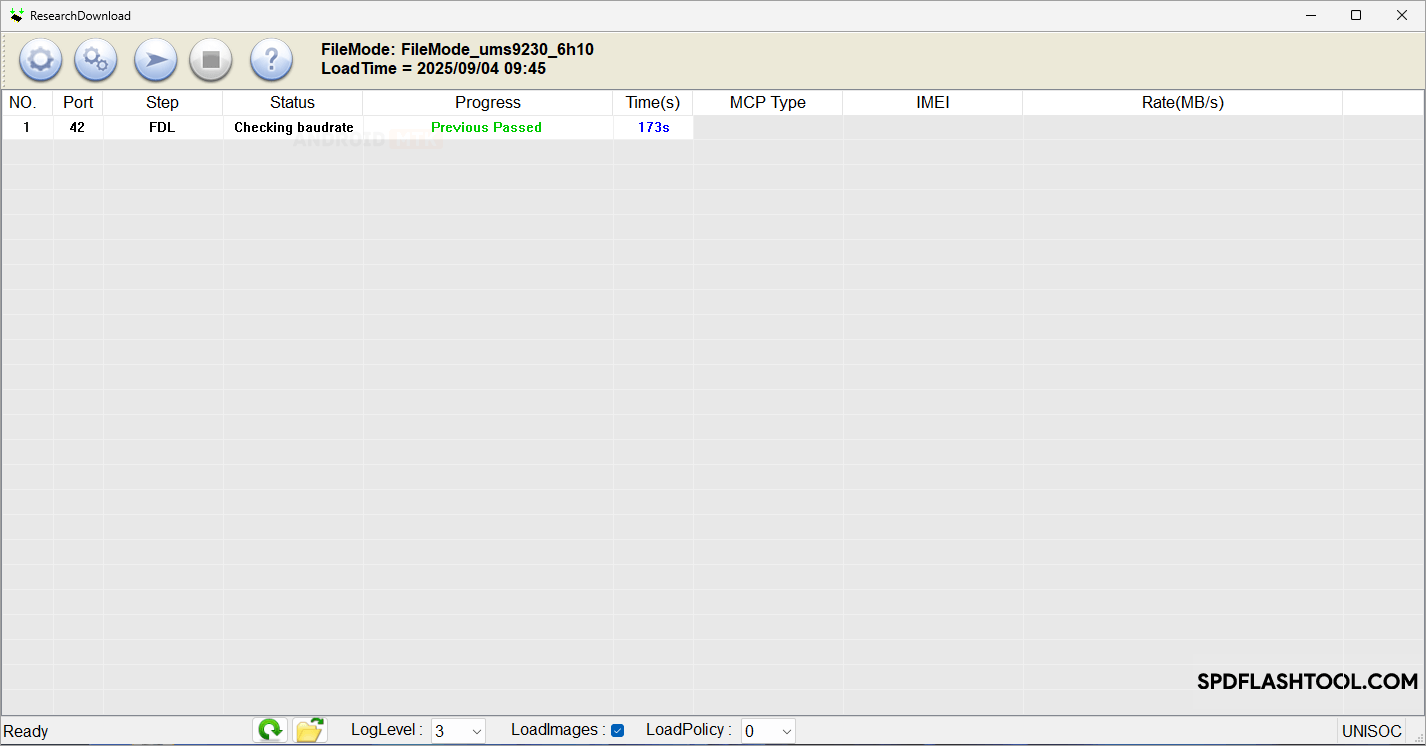The image size is (1426, 746).
Task: Select the Time(s) column header
Action: coord(652,103)
